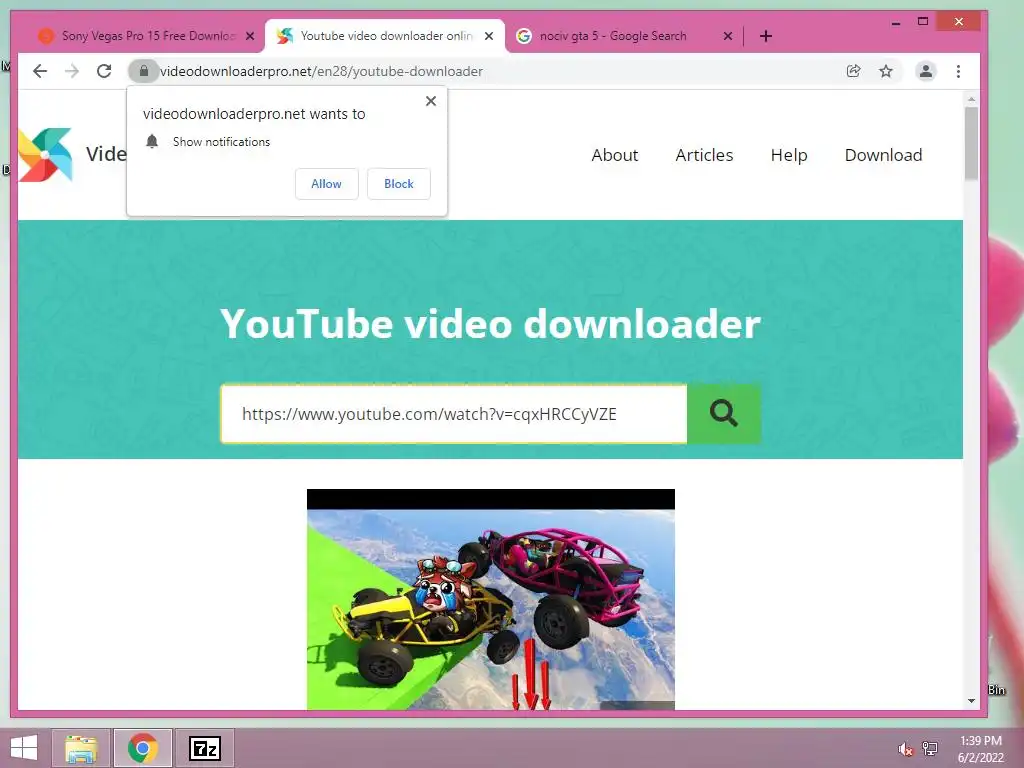Click the YouTube URL input field
Image resolution: width=1024 pixels, height=768 pixels.
(x=454, y=414)
